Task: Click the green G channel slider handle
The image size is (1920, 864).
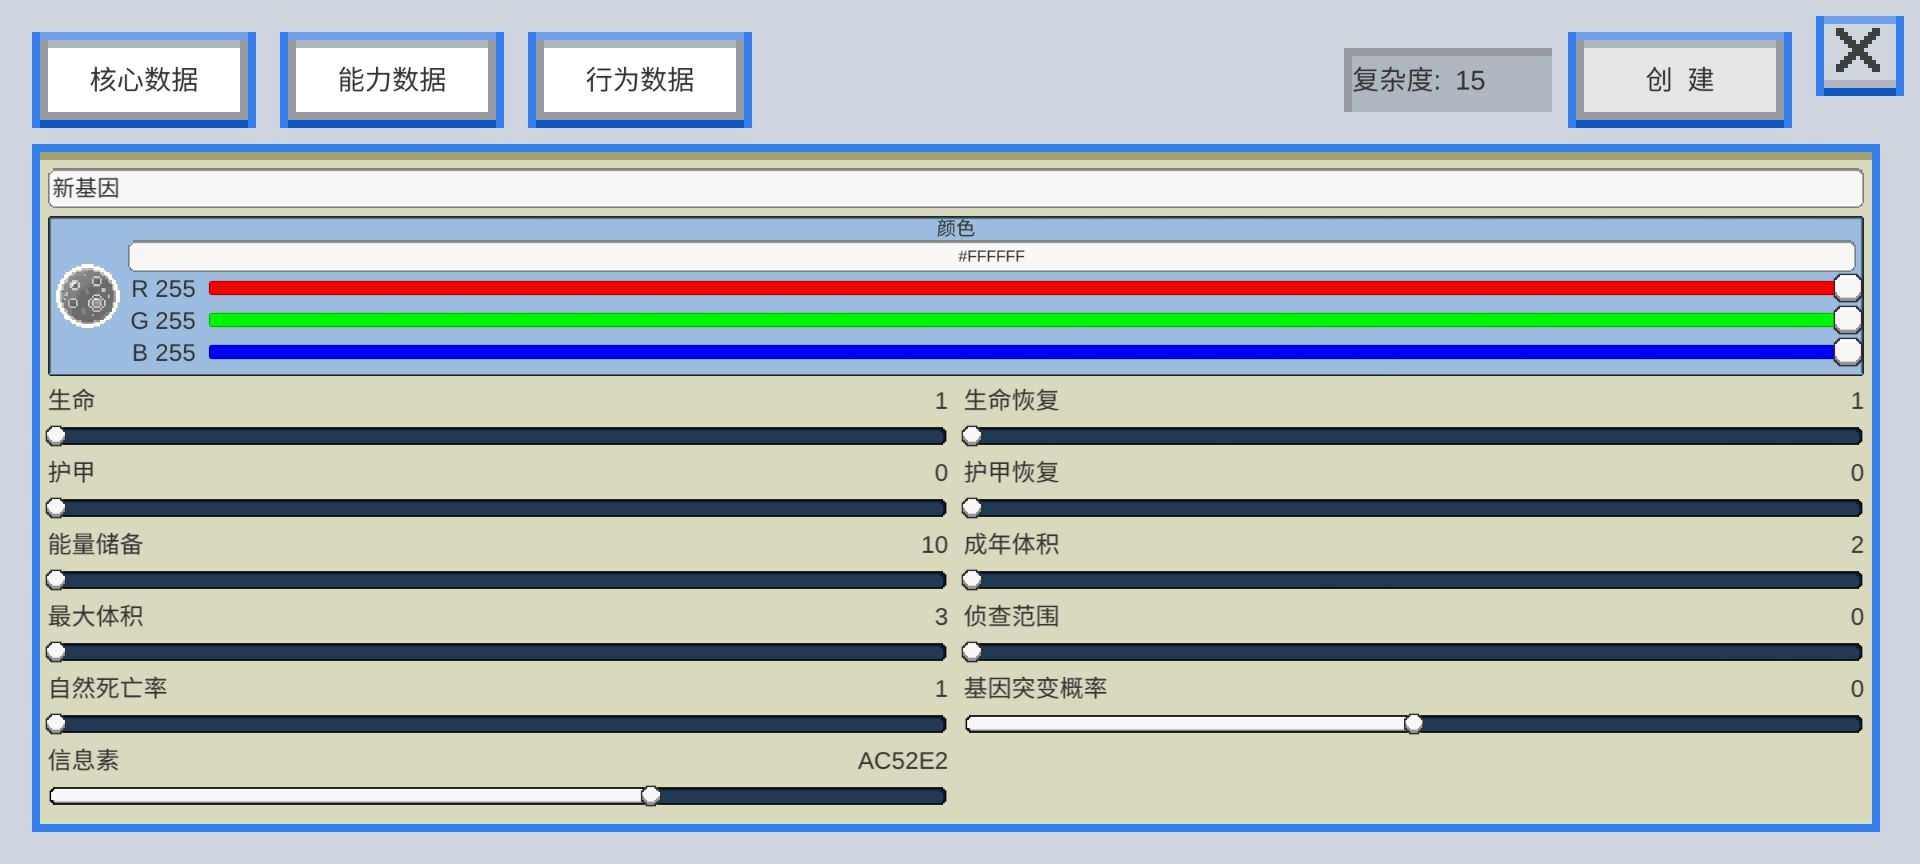Action: pyautogui.click(x=1847, y=320)
